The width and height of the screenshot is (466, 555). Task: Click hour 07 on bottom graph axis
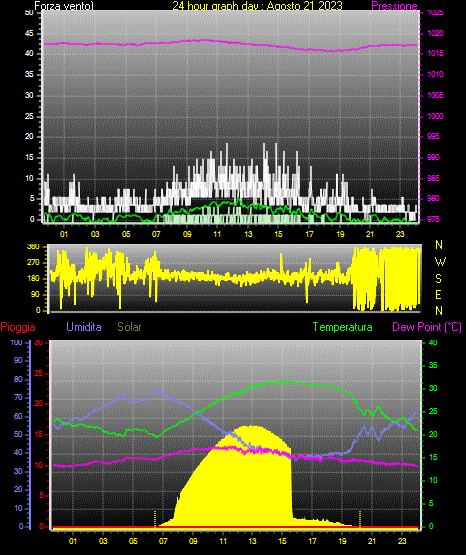(163, 541)
